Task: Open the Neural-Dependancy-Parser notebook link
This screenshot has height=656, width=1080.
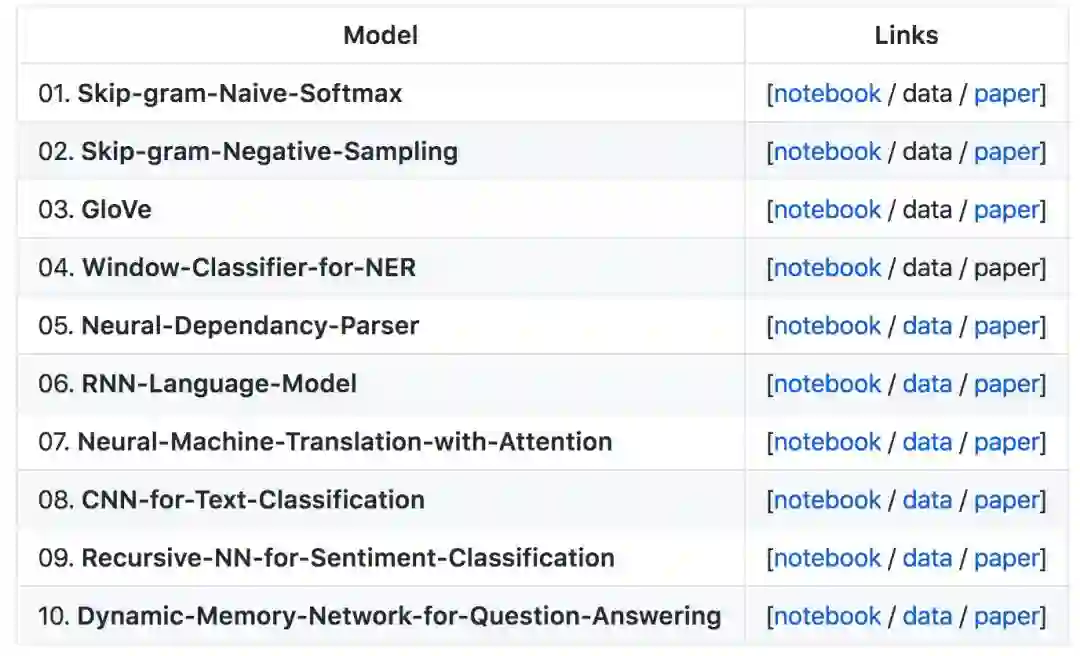Action: tap(827, 326)
